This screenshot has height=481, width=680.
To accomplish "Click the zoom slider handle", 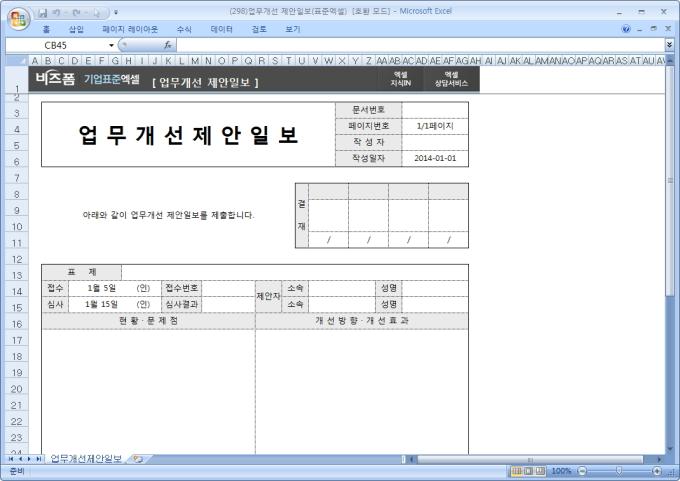I will point(619,471).
